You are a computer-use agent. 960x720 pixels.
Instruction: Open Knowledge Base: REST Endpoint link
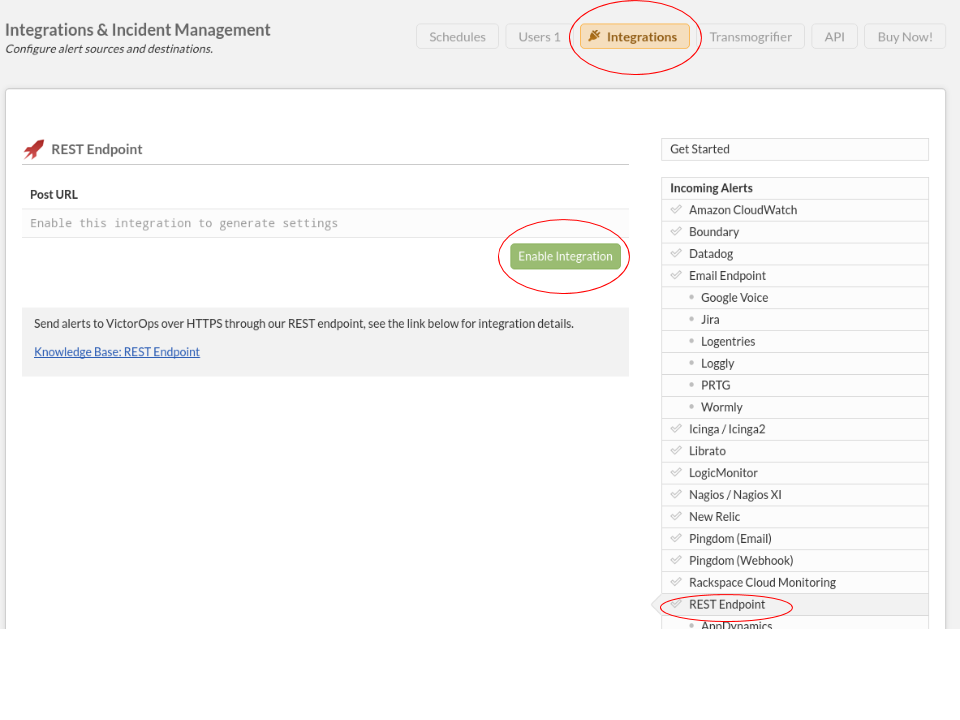click(117, 352)
